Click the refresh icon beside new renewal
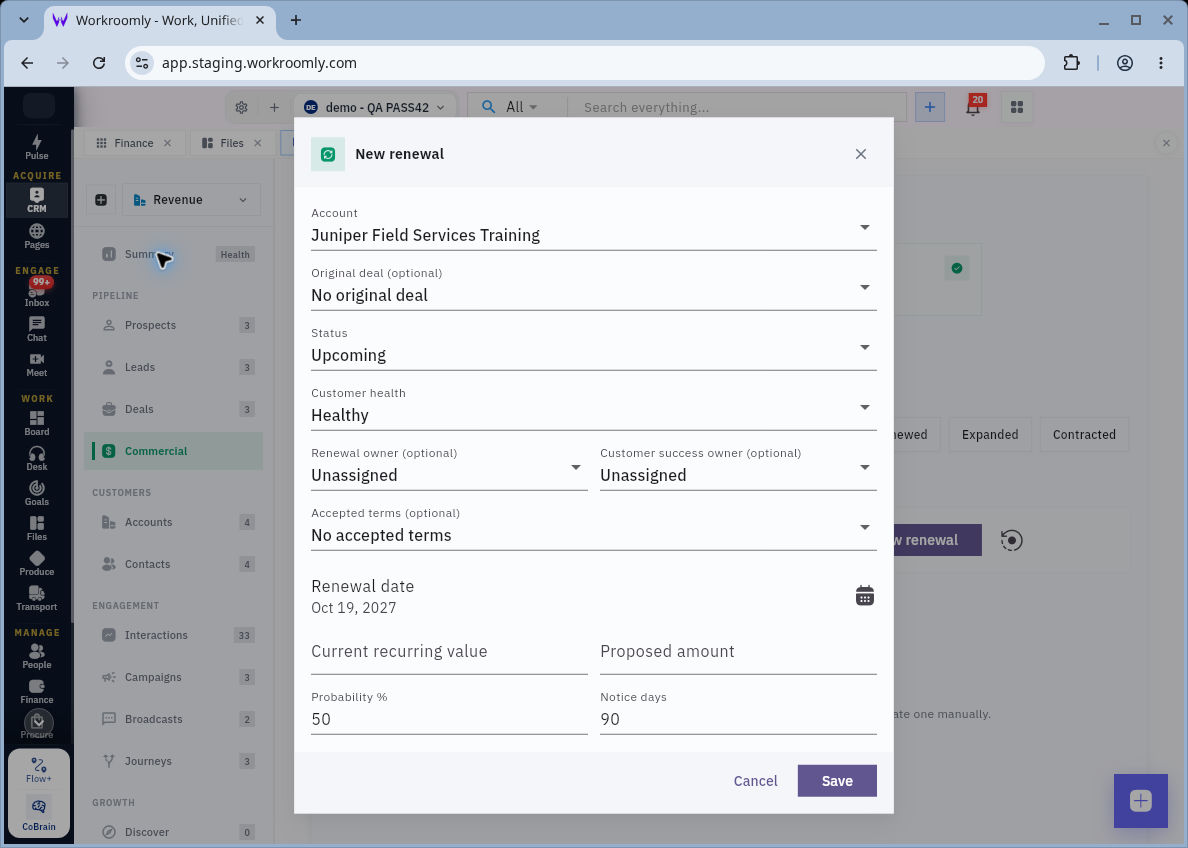1188x848 pixels. [x=1011, y=540]
